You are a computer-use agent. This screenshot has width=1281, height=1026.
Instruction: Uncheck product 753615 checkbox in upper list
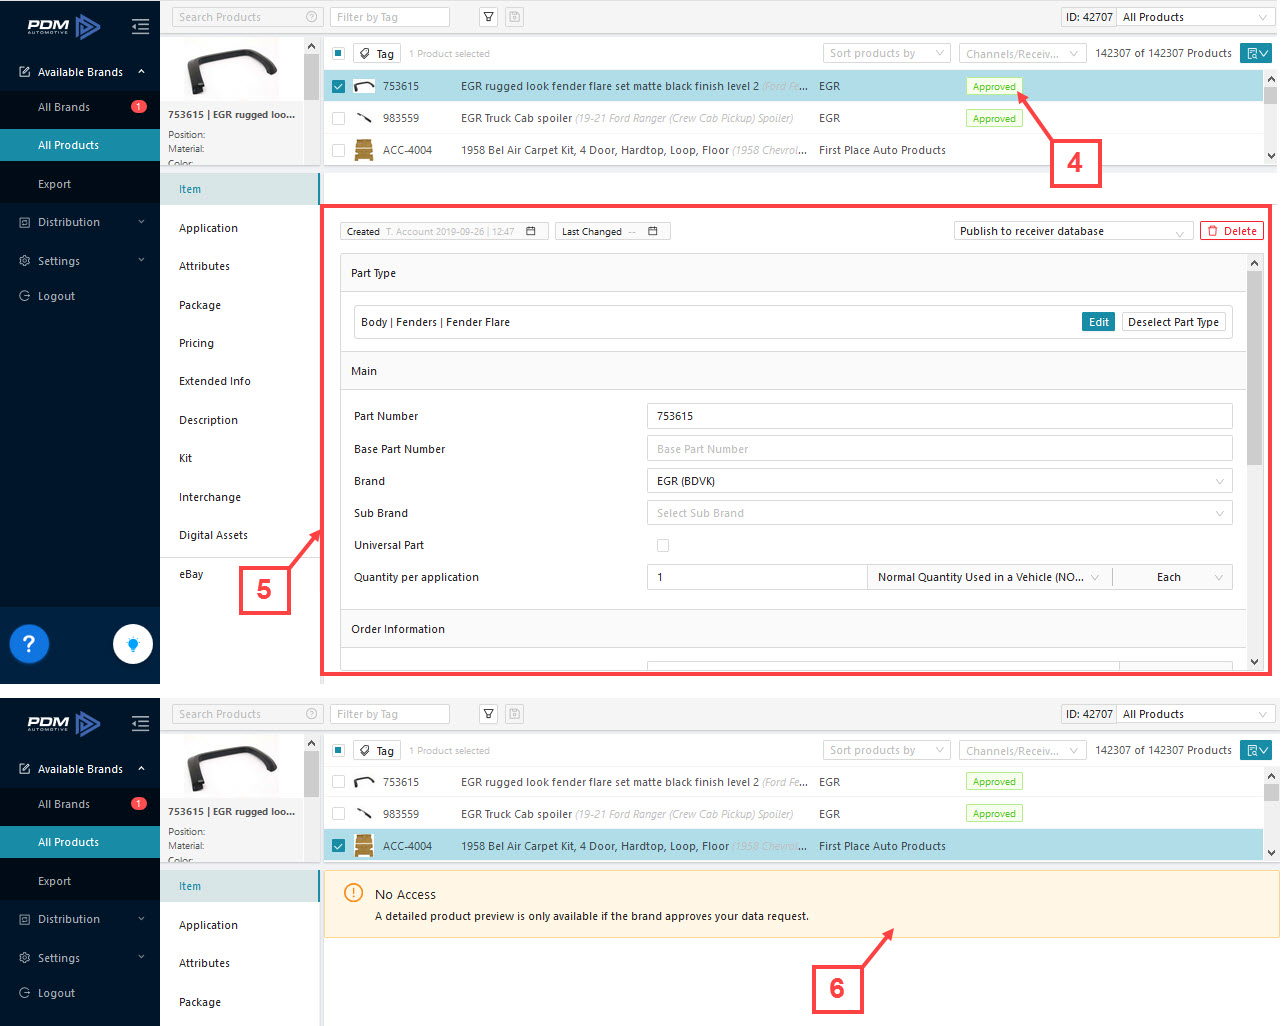[x=338, y=86]
